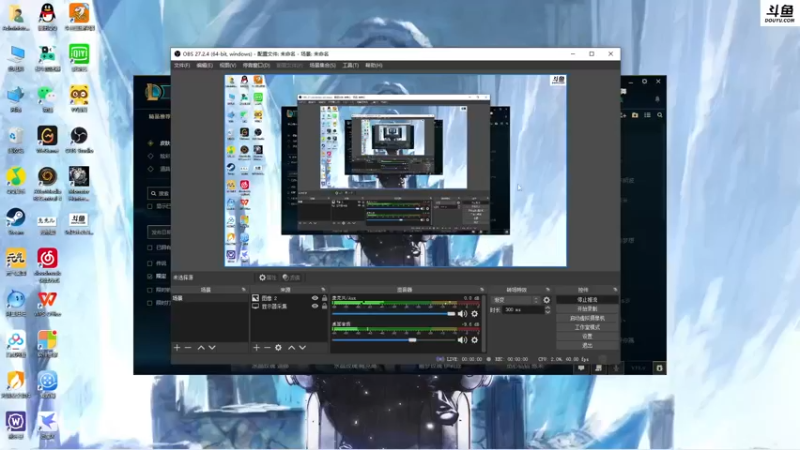Open the 停靠窗口(D) menu
Viewport: 800px width, 450px height.
(x=256, y=65)
